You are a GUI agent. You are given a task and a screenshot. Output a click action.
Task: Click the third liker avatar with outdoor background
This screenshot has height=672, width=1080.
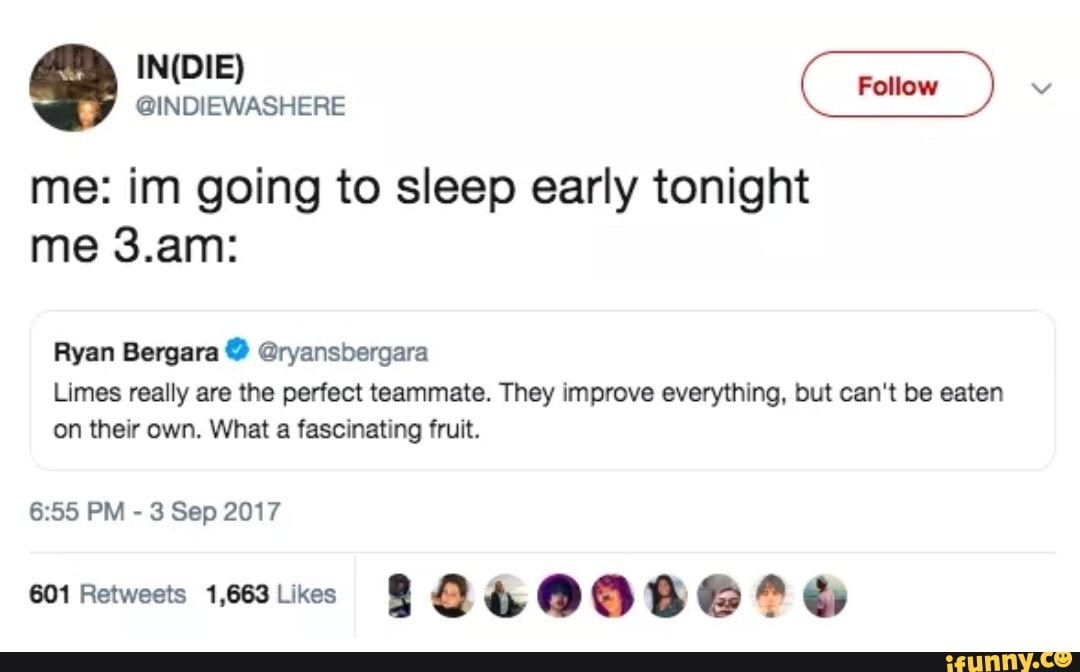coord(505,595)
